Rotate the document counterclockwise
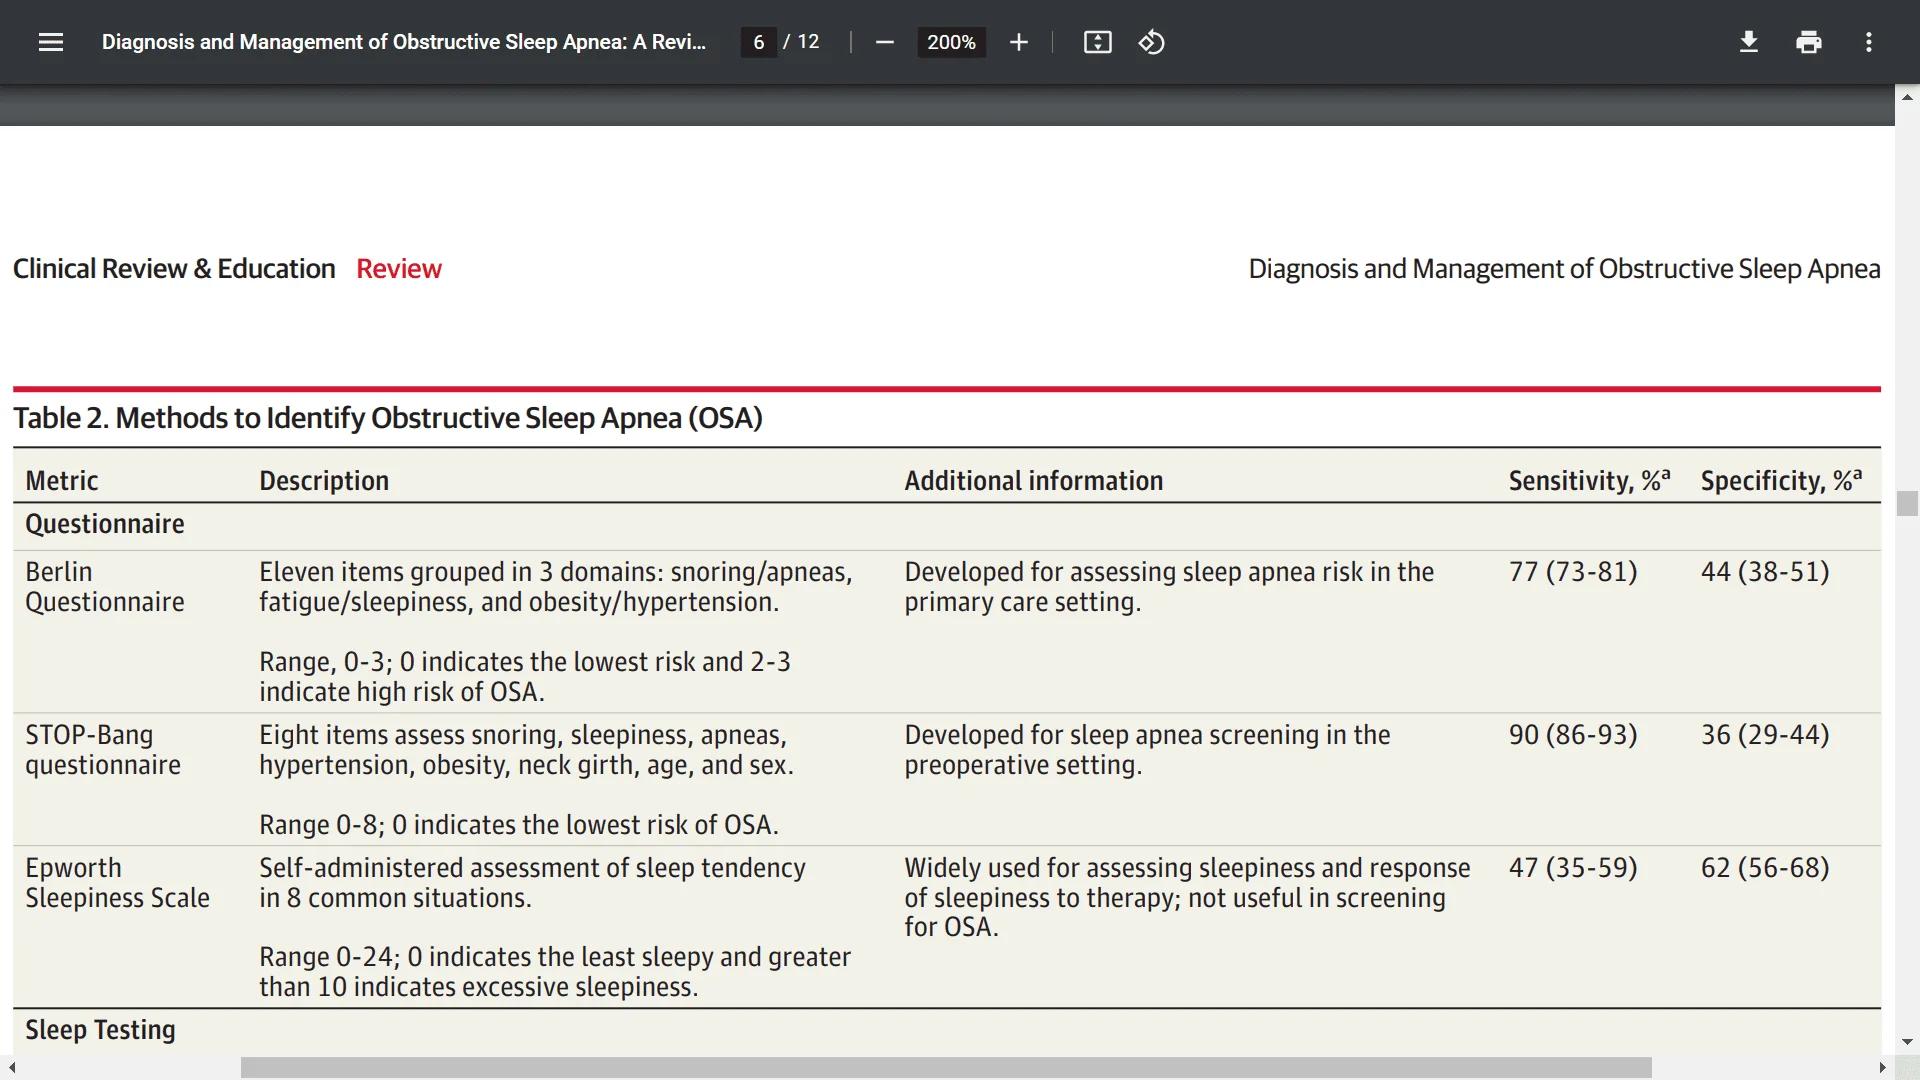Viewport: 1920px width, 1080px height. click(1151, 42)
